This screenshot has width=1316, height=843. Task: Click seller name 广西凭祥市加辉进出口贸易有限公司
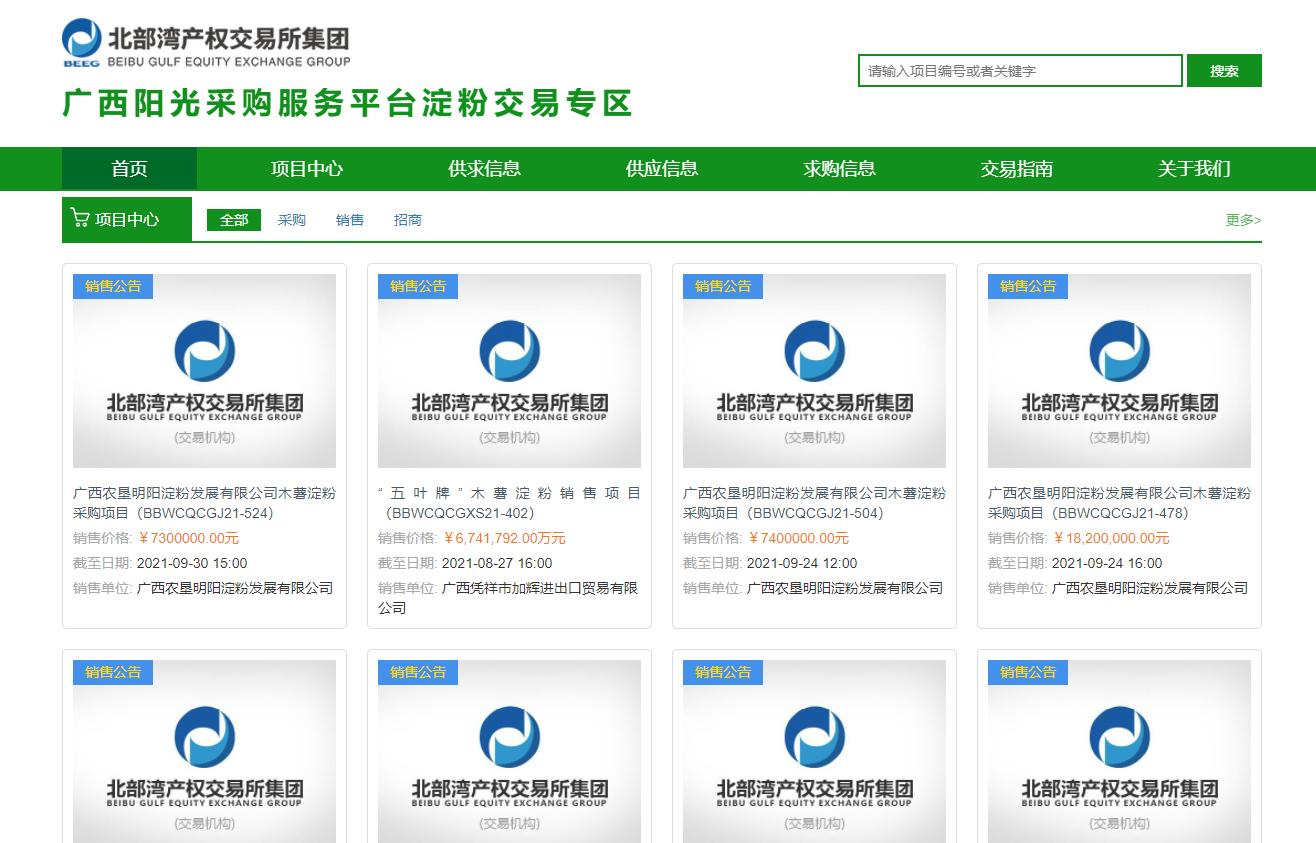(509, 598)
